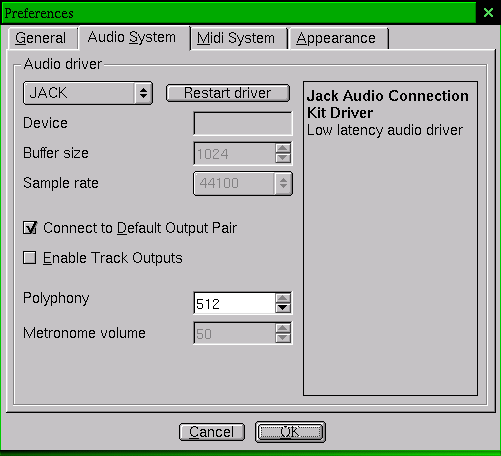Click Buffer size up arrow
The image size is (501, 456).
click(x=283, y=148)
